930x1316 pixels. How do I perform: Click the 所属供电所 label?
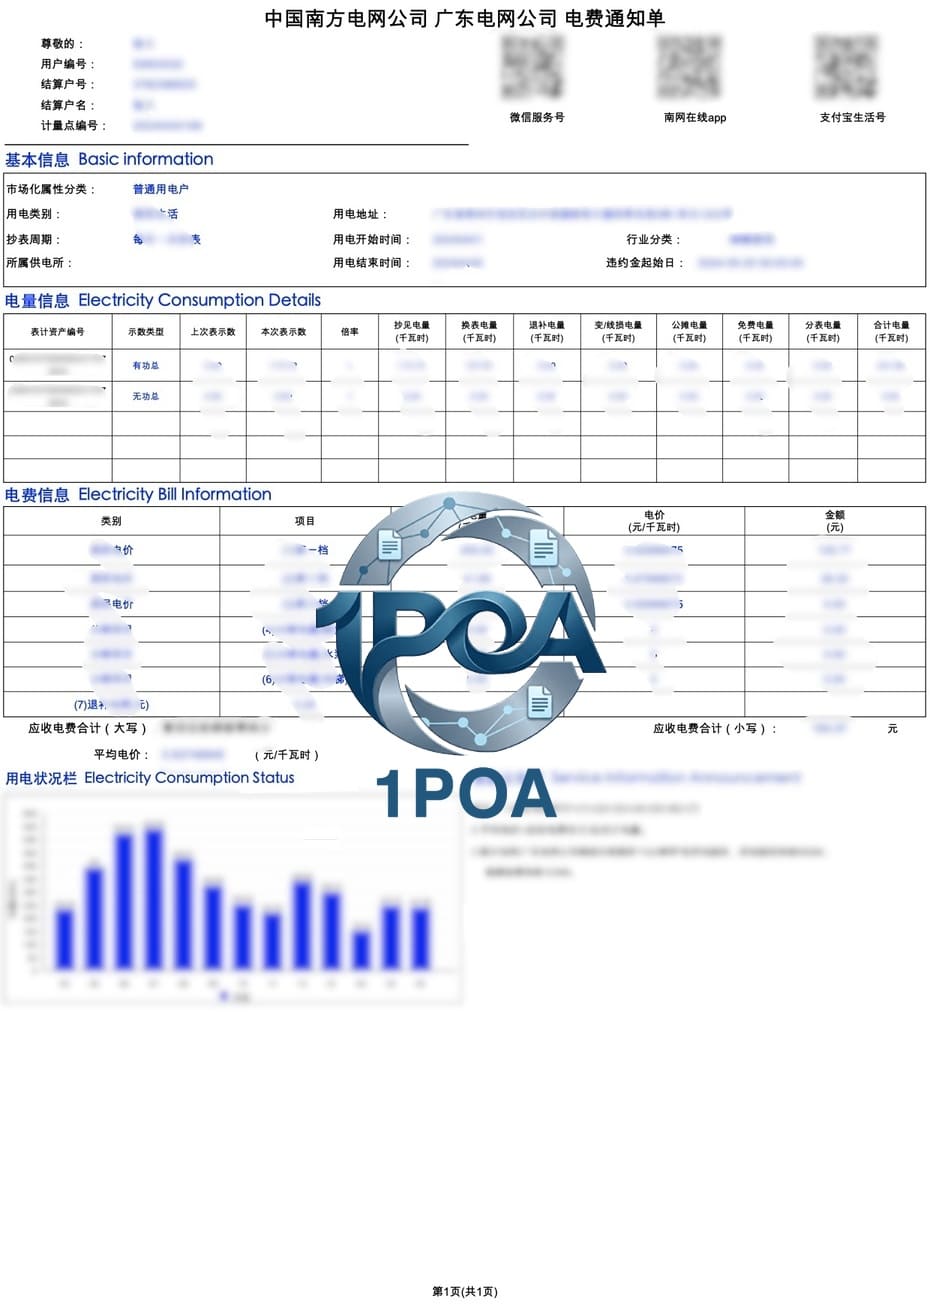point(40,263)
